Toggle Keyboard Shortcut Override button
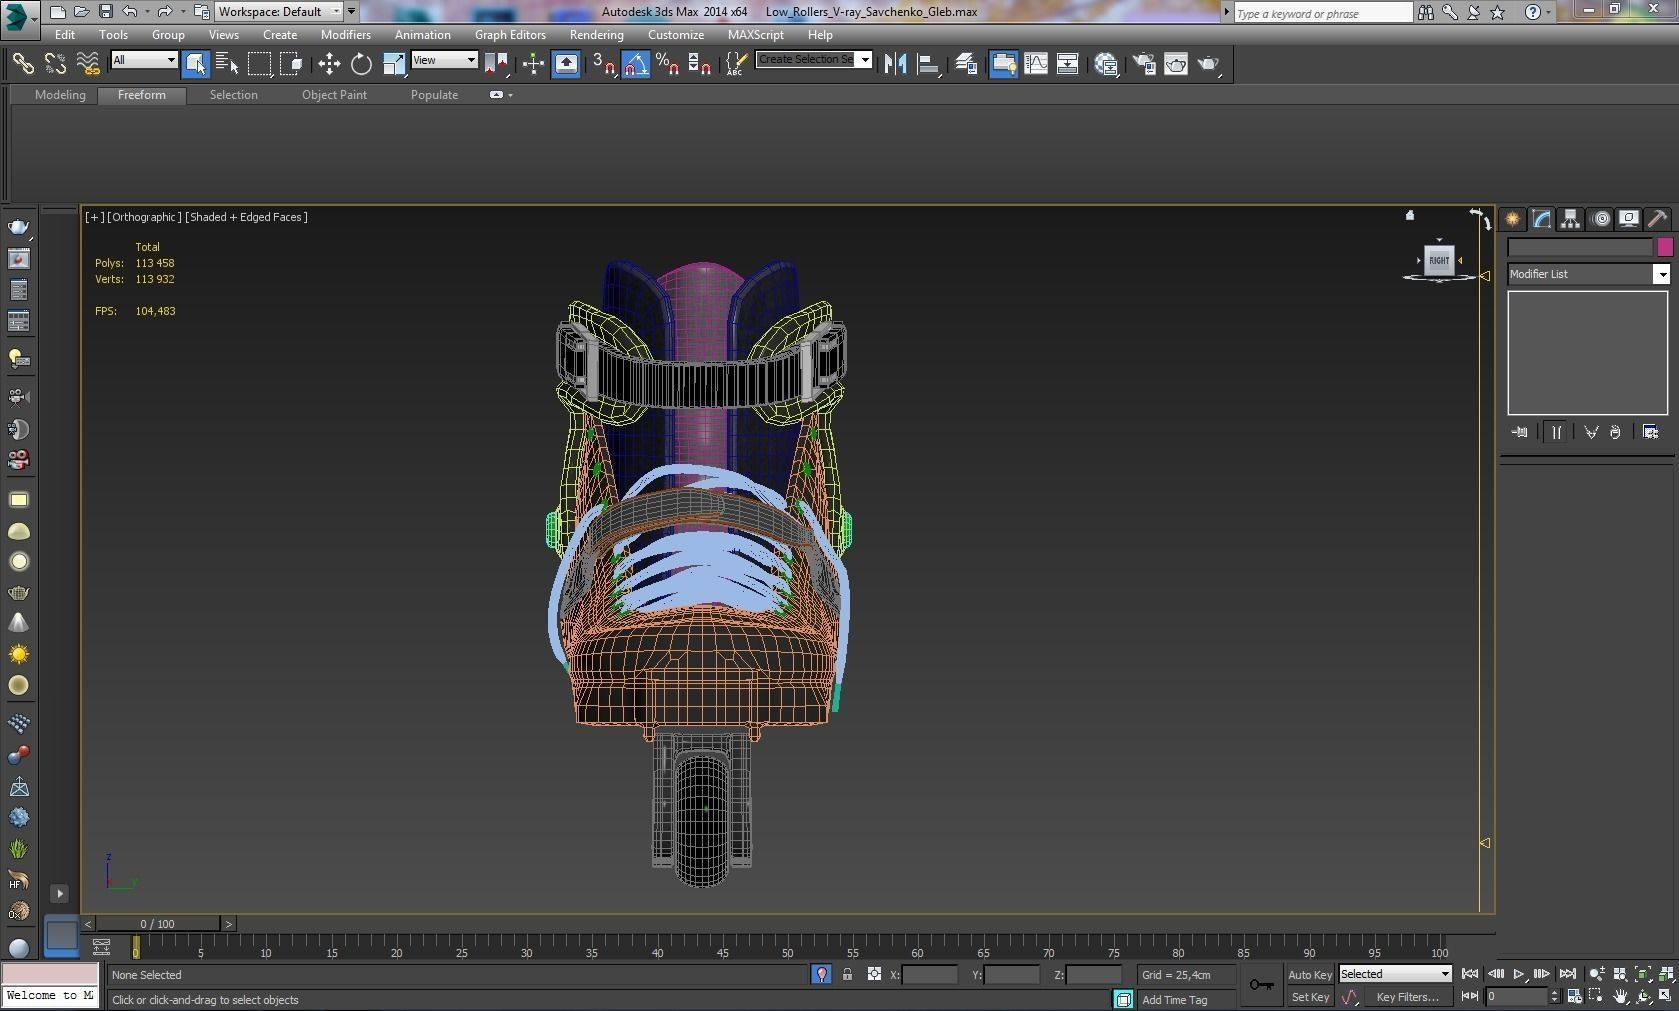1679x1011 pixels. click(566, 64)
